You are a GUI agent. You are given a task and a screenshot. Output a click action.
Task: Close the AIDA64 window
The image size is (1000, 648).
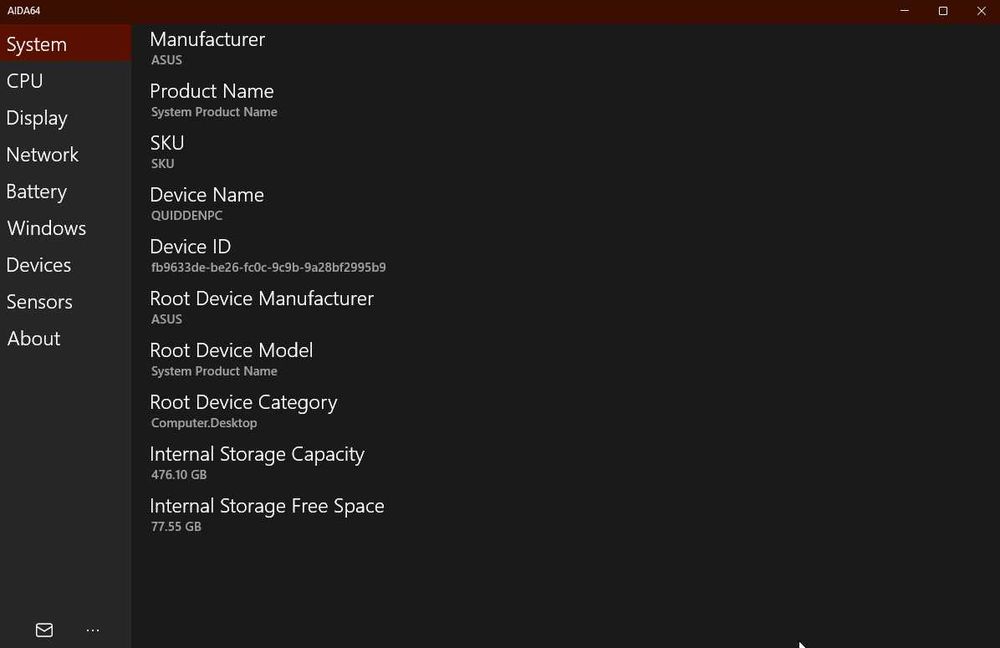(x=980, y=11)
